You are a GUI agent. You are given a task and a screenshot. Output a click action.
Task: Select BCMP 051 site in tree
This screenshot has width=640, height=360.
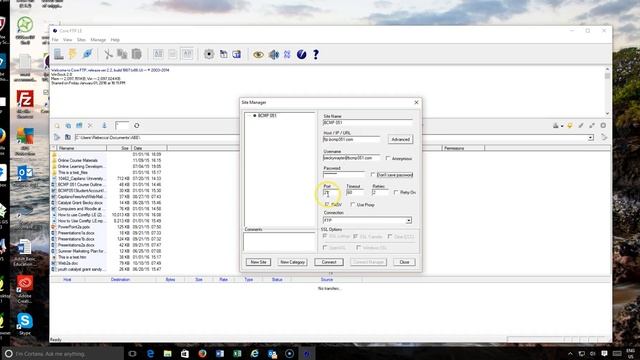coord(267,116)
